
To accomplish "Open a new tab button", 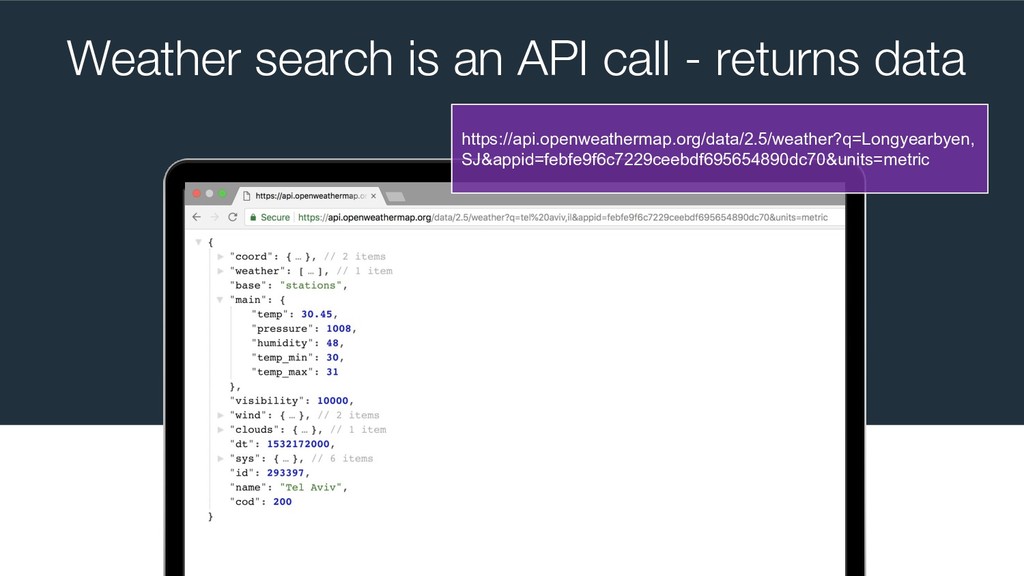I will (x=396, y=197).
